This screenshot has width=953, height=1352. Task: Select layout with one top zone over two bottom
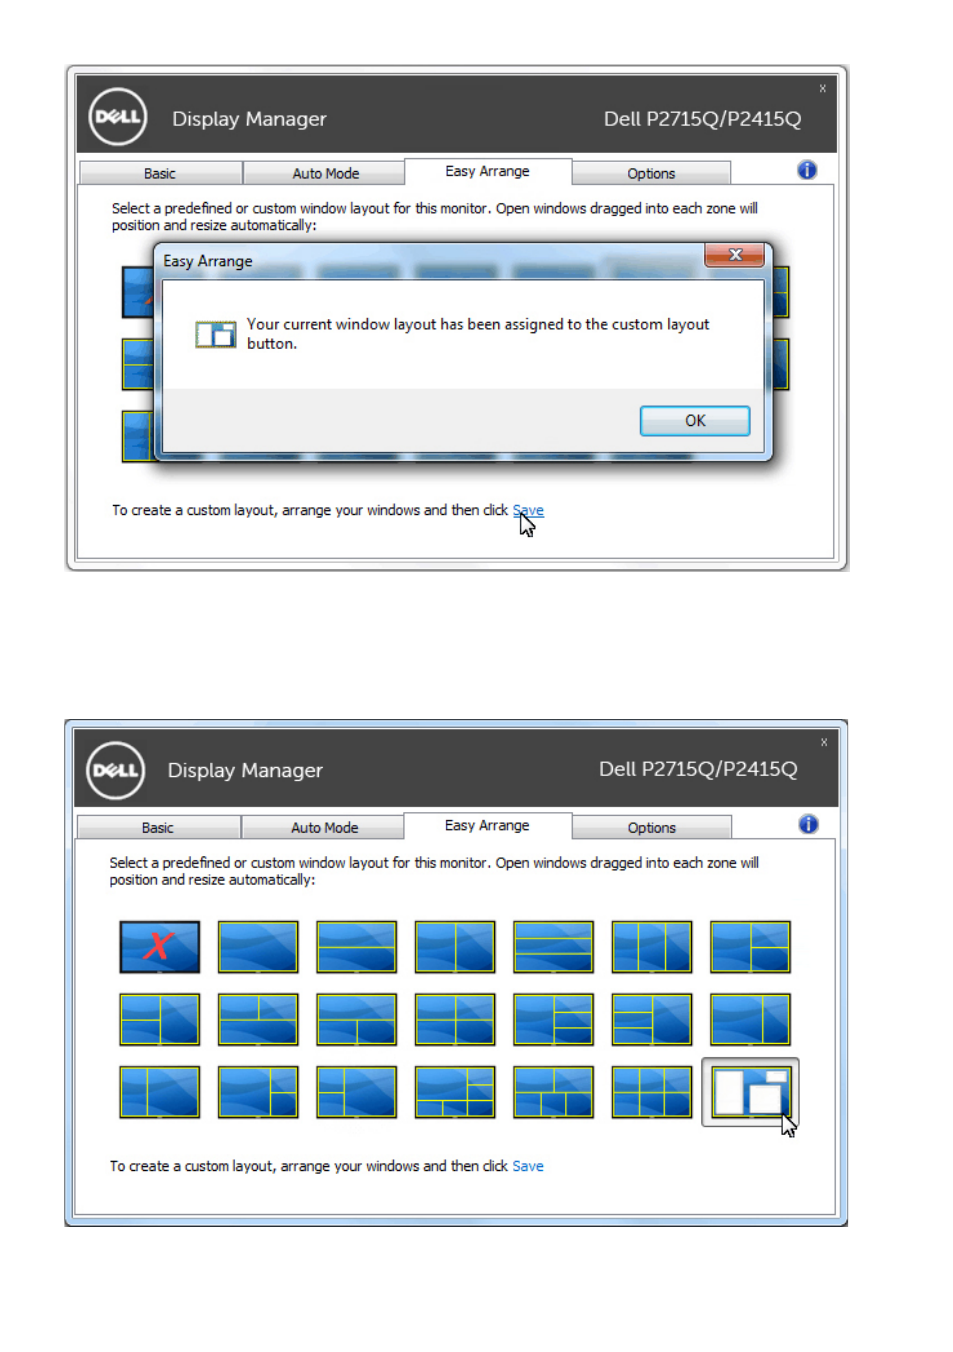(x=356, y=1019)
